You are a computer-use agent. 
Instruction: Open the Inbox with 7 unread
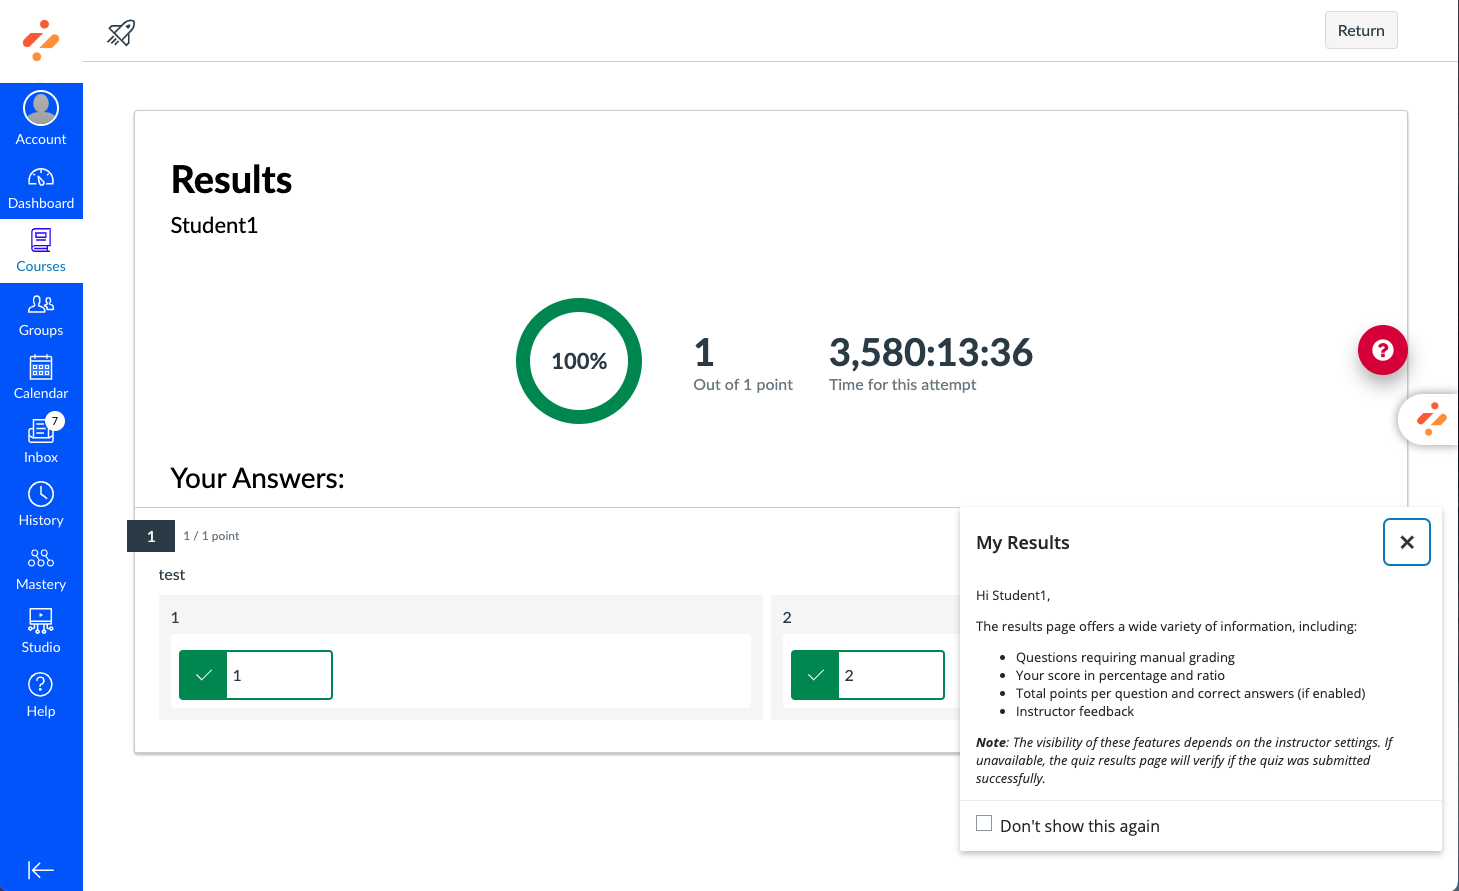click(x=41, y=441)
